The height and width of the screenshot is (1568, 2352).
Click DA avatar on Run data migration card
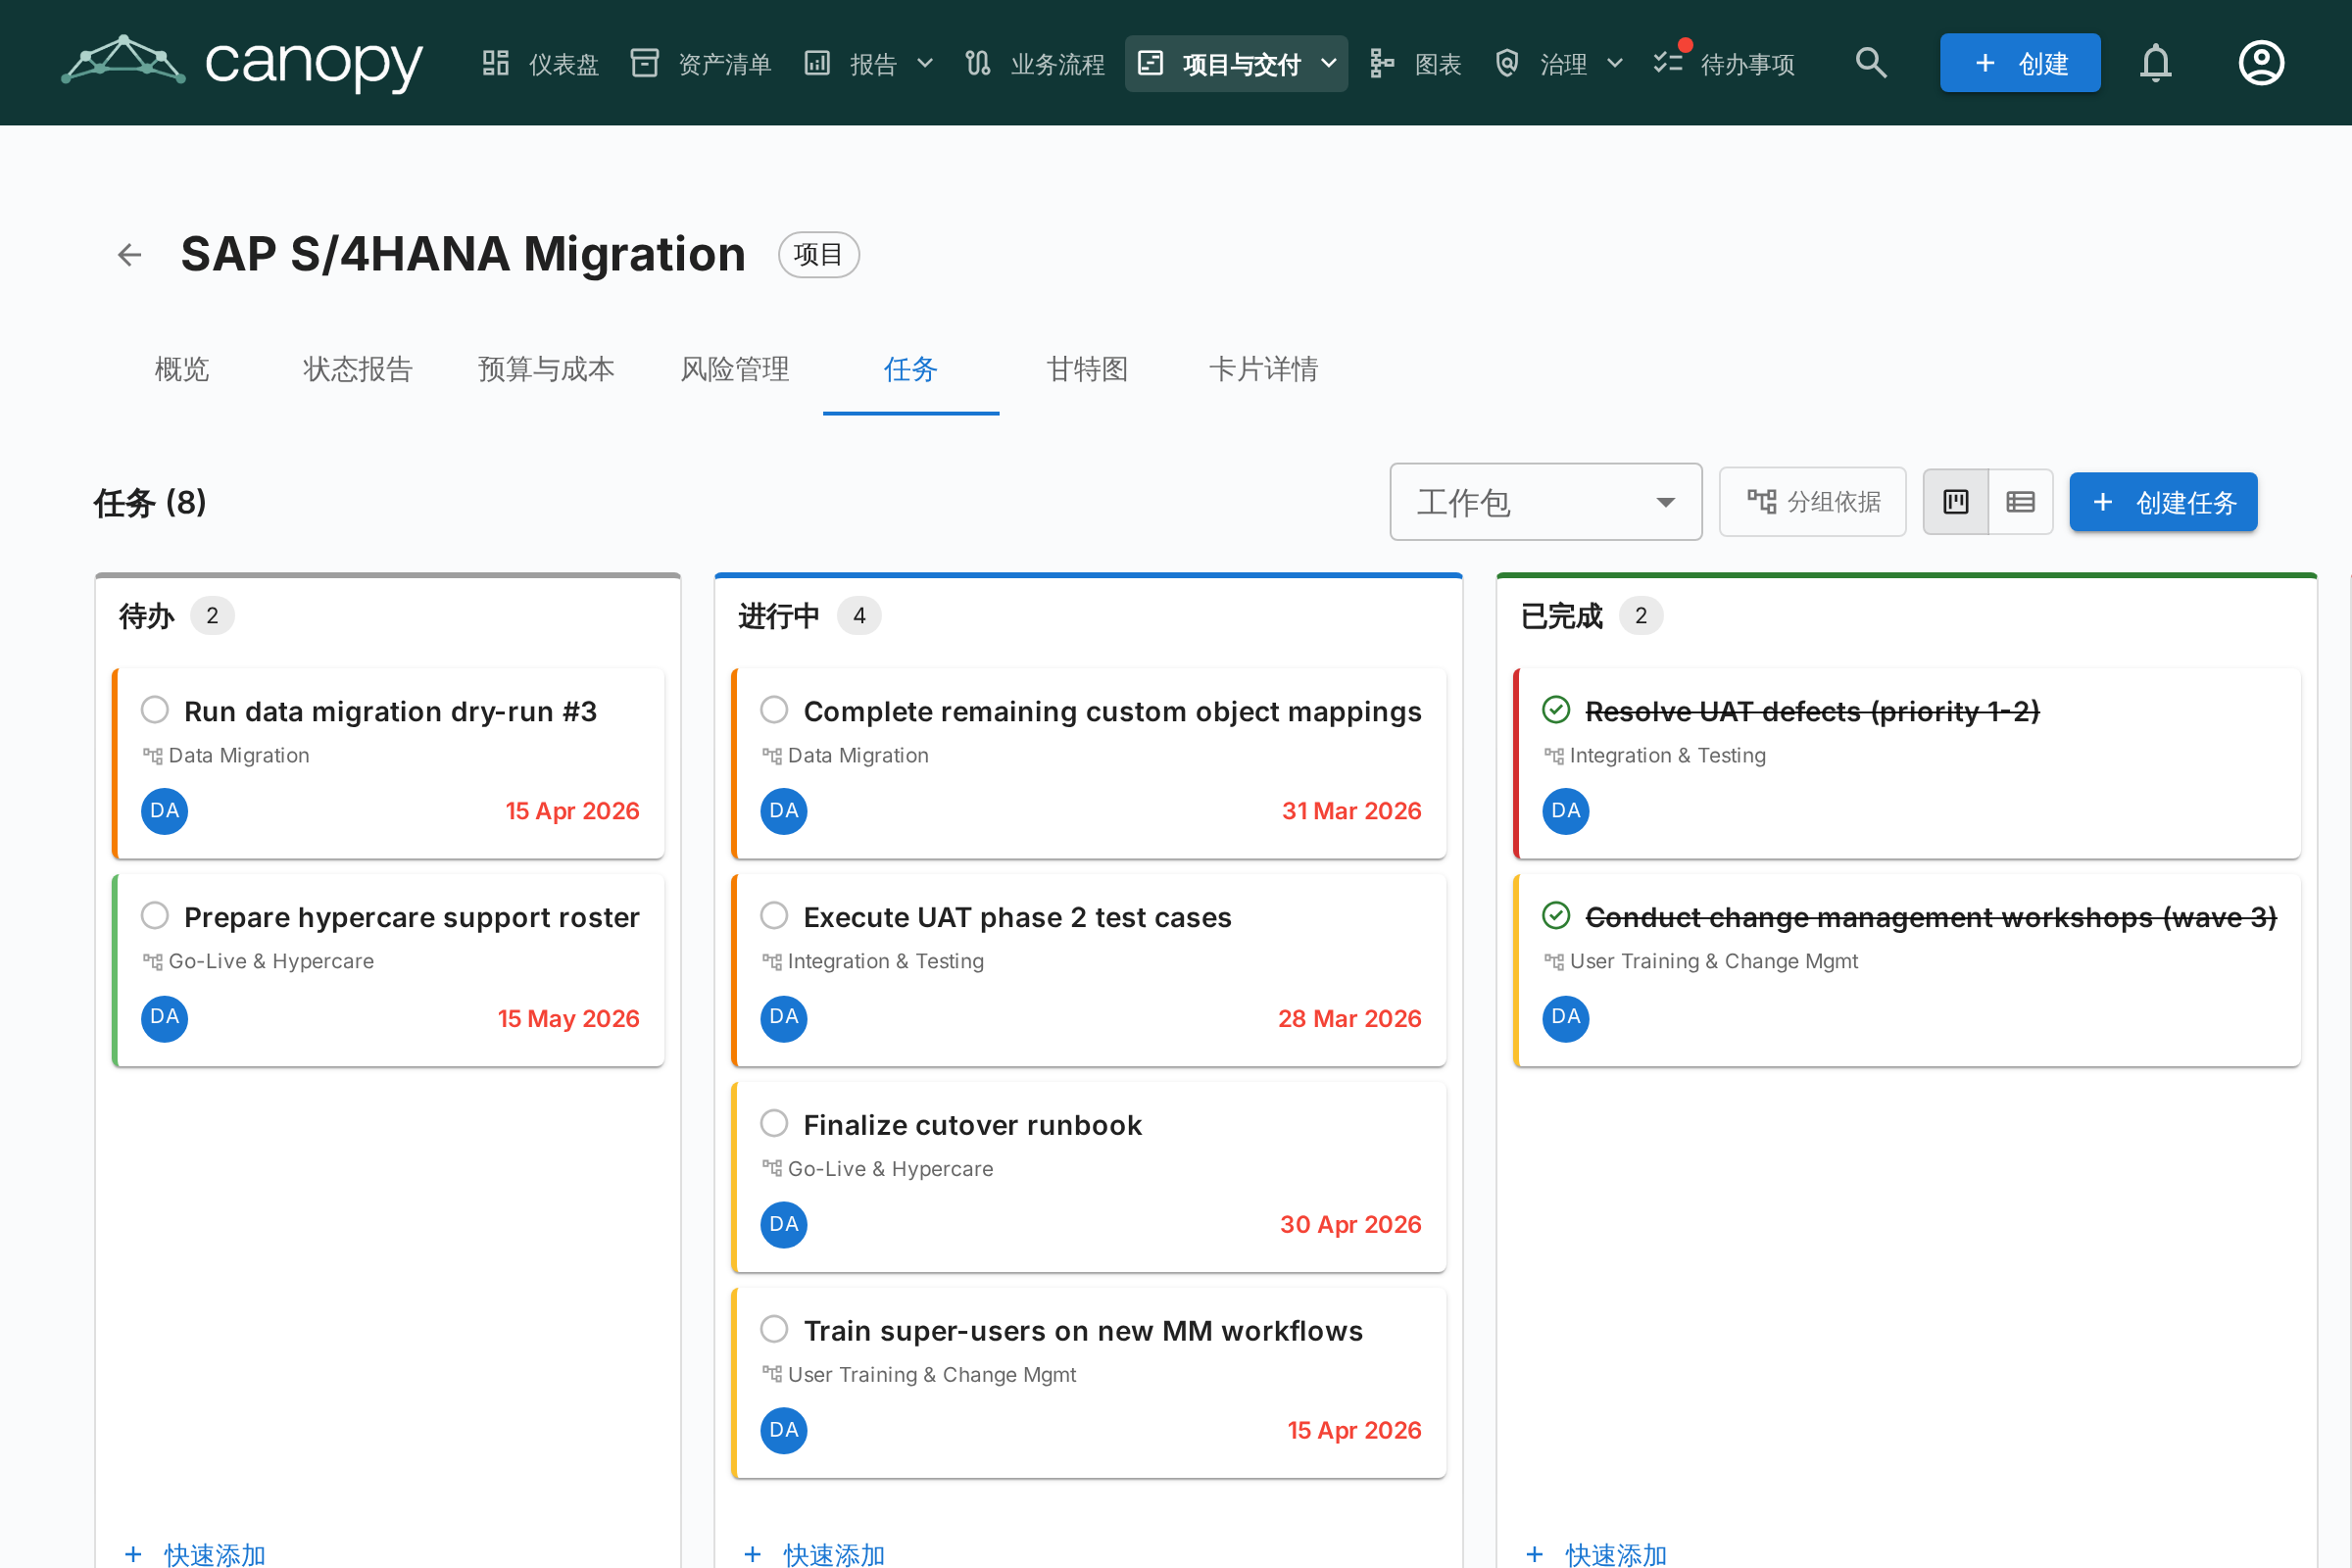164,811
